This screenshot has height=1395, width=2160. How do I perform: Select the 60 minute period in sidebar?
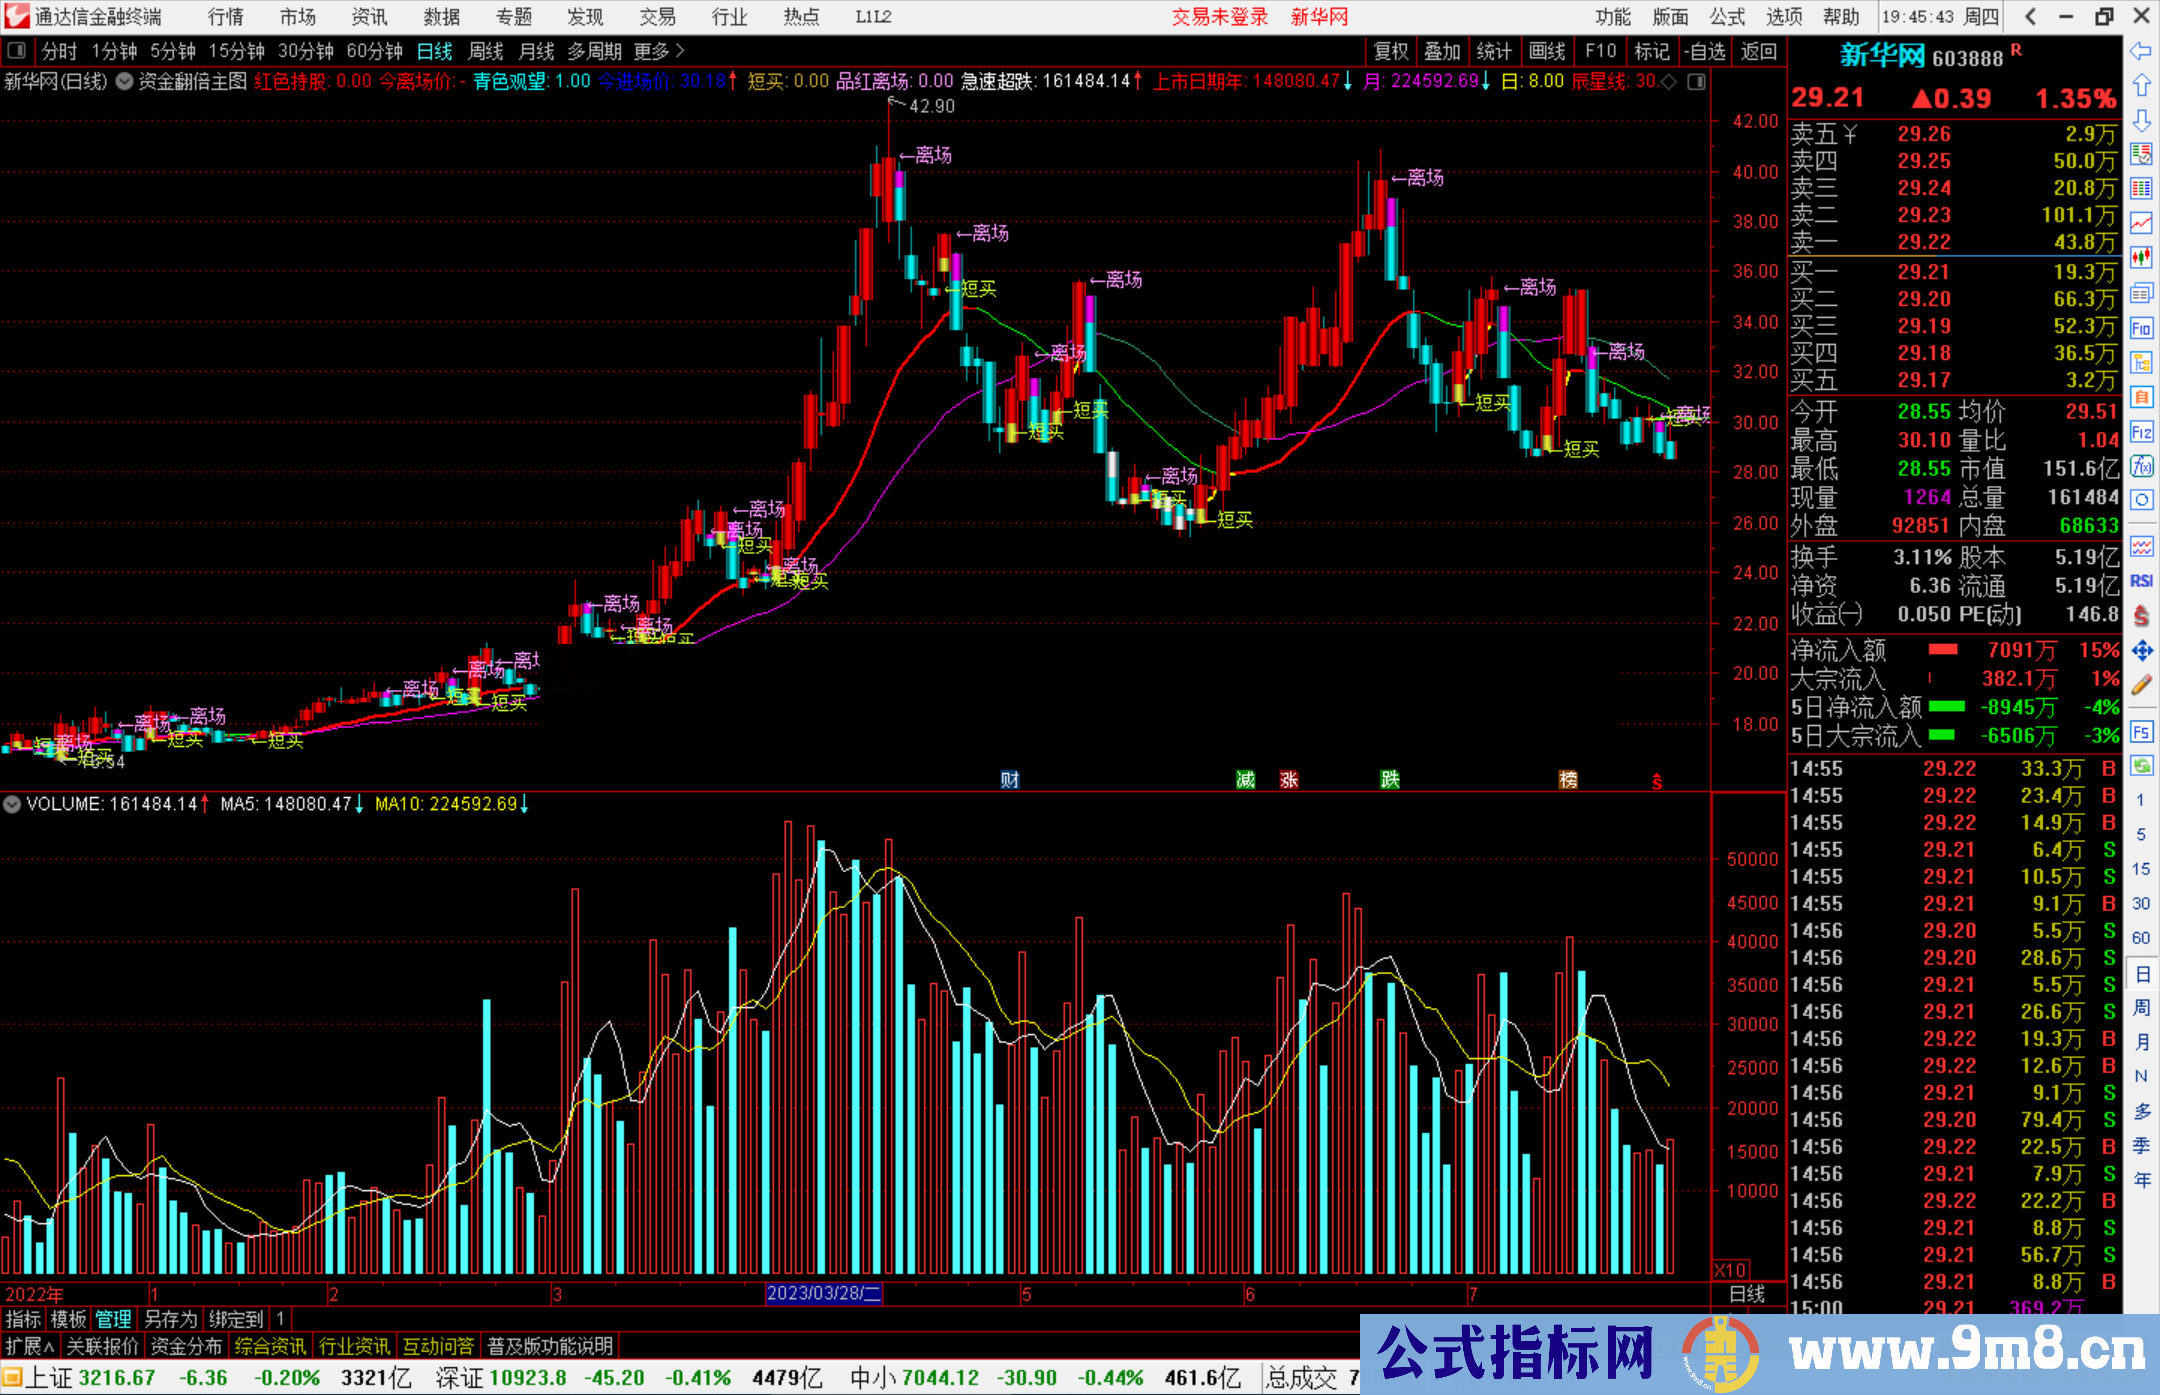(x=2141, y=938)
